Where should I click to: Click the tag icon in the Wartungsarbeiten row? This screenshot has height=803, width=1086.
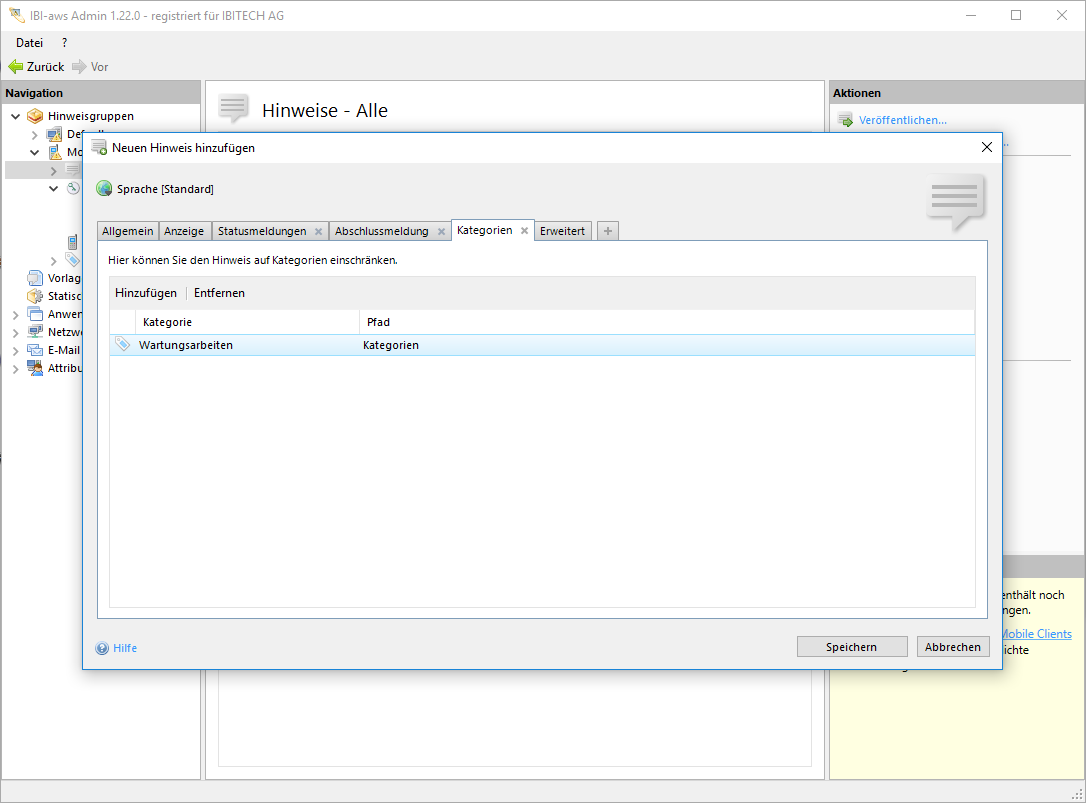[x=123, y=345]
